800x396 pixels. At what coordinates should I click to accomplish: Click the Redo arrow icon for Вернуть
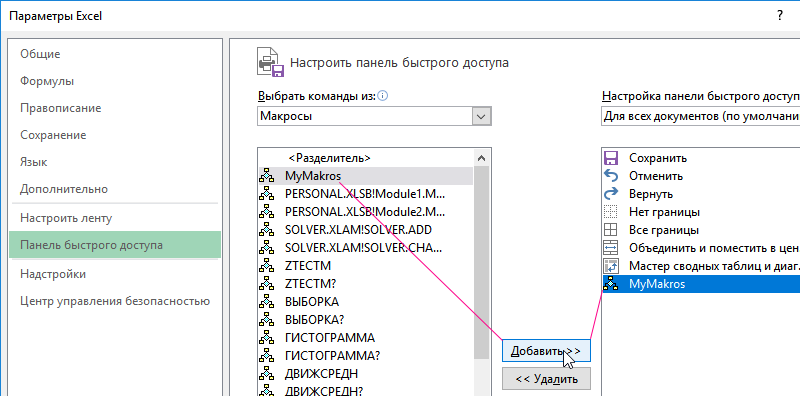611,194
